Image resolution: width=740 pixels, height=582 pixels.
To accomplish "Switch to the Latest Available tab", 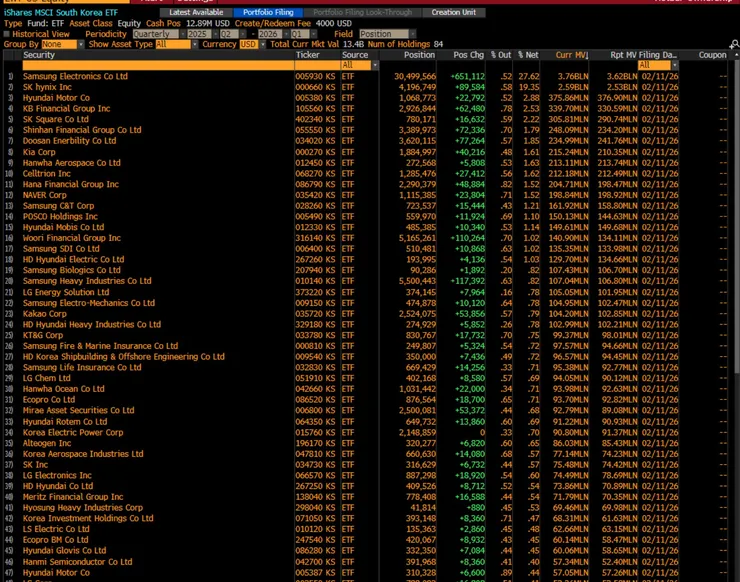I will [196, 12].
